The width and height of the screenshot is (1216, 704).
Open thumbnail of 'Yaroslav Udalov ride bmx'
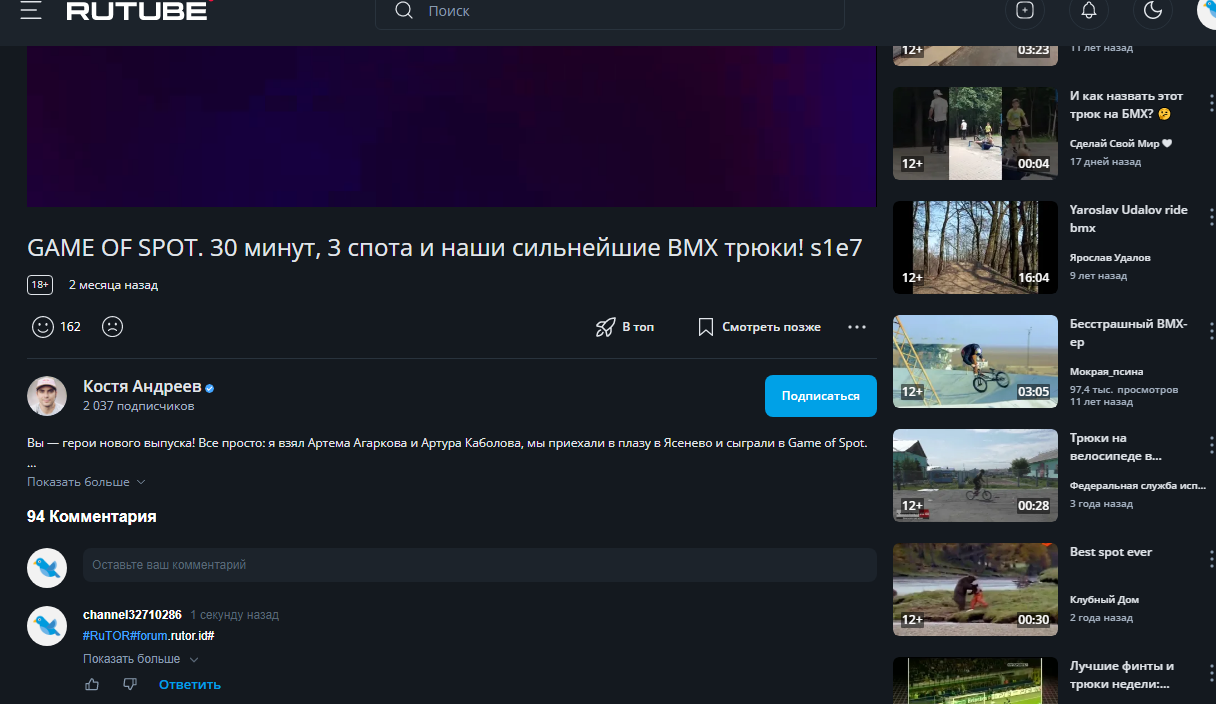975,247
